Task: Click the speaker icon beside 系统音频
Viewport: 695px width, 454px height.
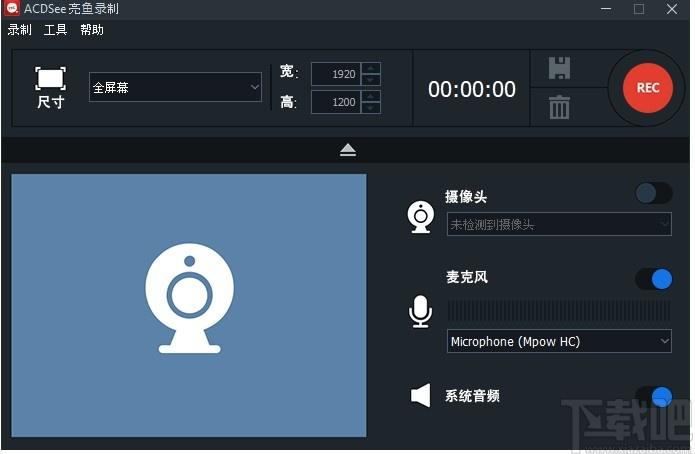Action: tap(421, 396)
